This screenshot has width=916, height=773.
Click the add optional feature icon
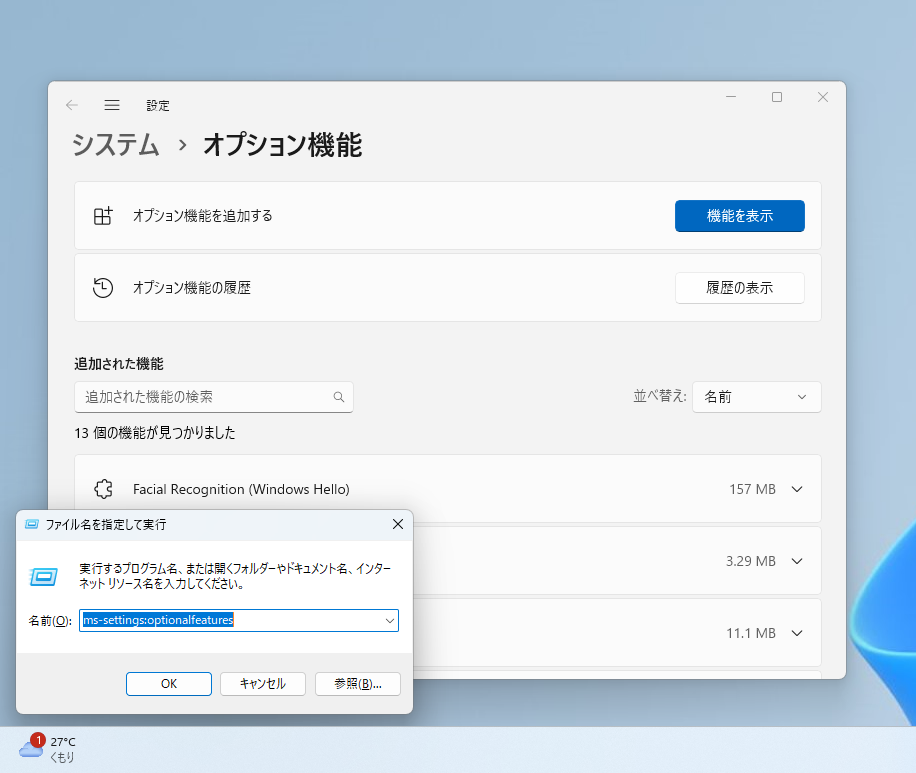point(103,216)
